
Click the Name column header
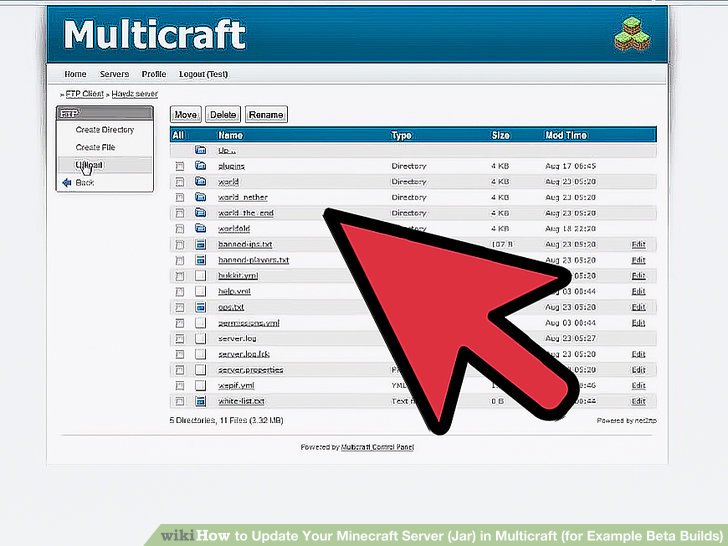click(x=230, y=135)
